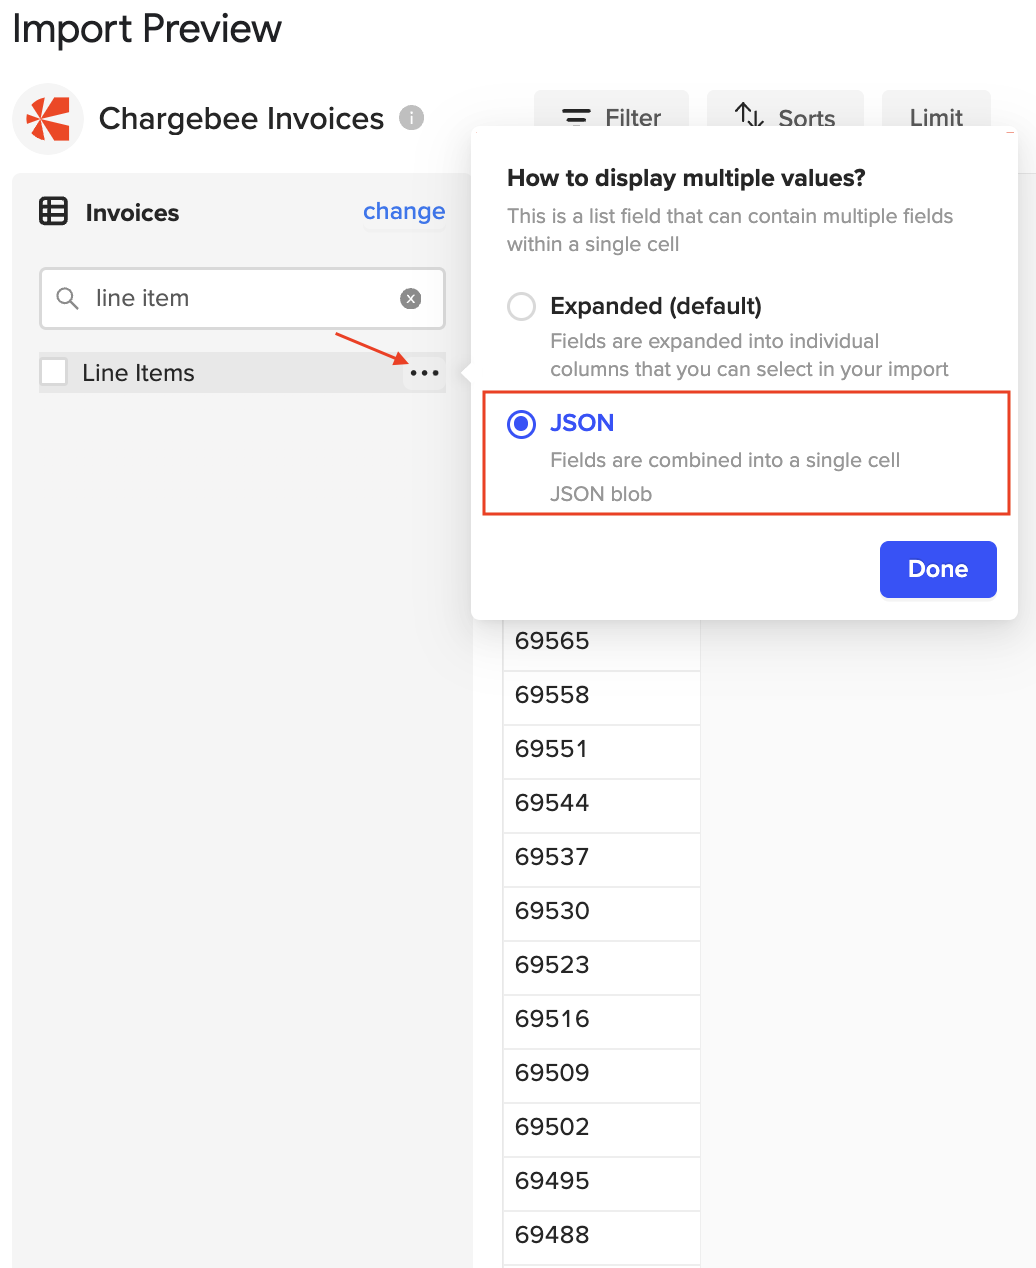Focus the line item search field
This screenshot has height=1268, width=1036.
[x=242, y=298]
